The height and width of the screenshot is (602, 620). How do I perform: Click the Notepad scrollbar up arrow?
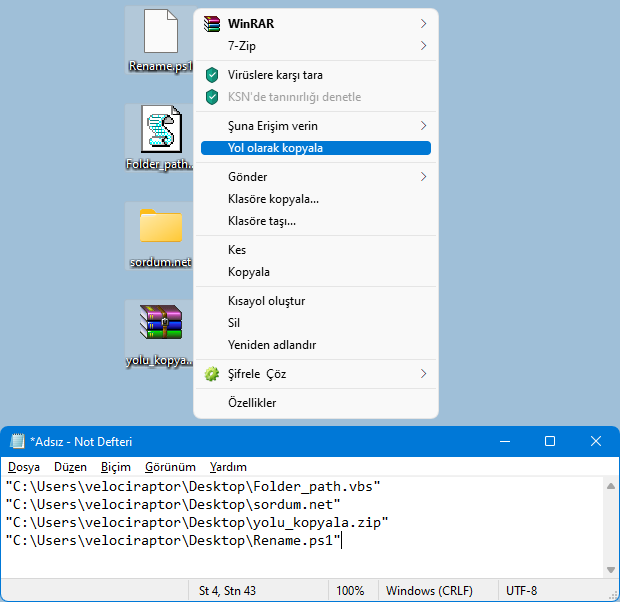point(611,486)
